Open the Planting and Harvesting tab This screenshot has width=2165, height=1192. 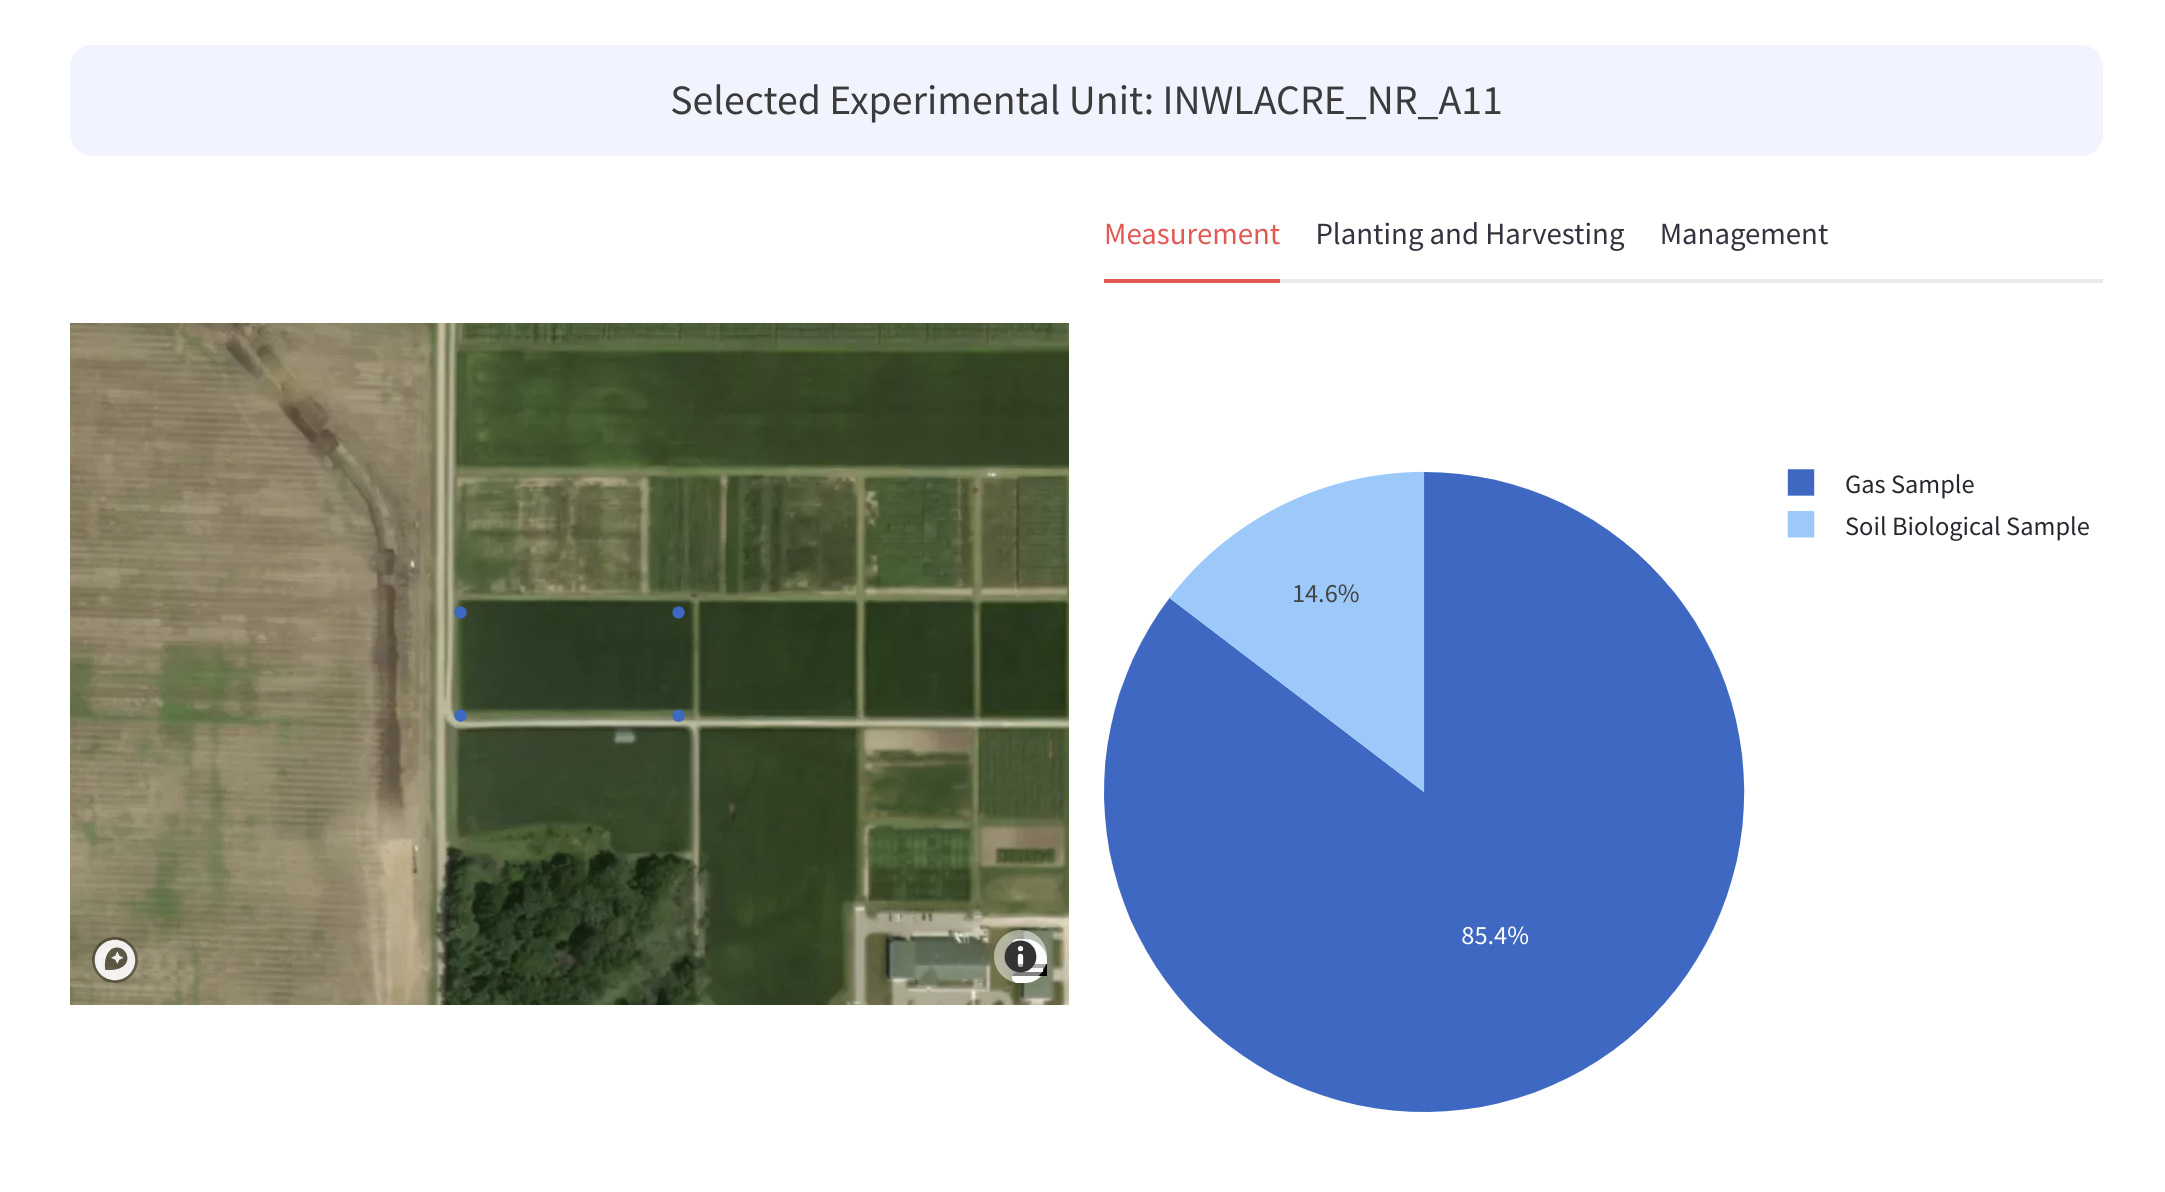click(1469, 234)
